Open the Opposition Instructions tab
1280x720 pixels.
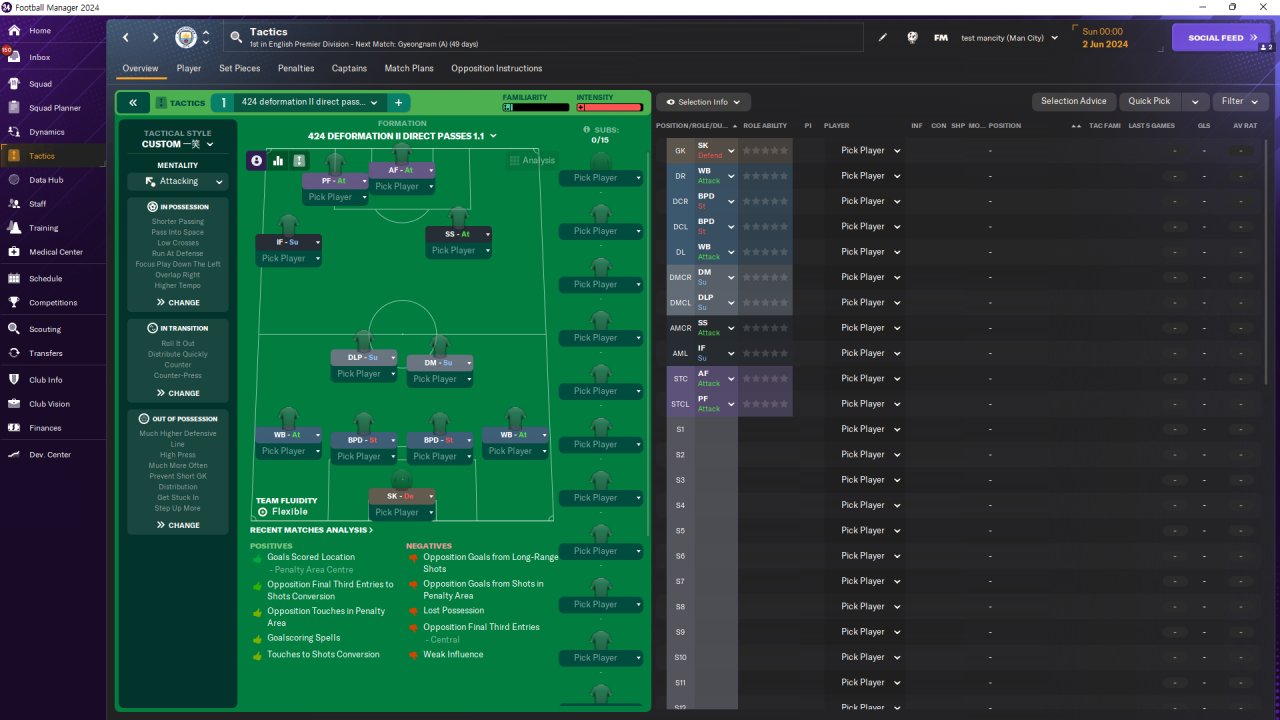pyautogui.click(x=496, y=68)
